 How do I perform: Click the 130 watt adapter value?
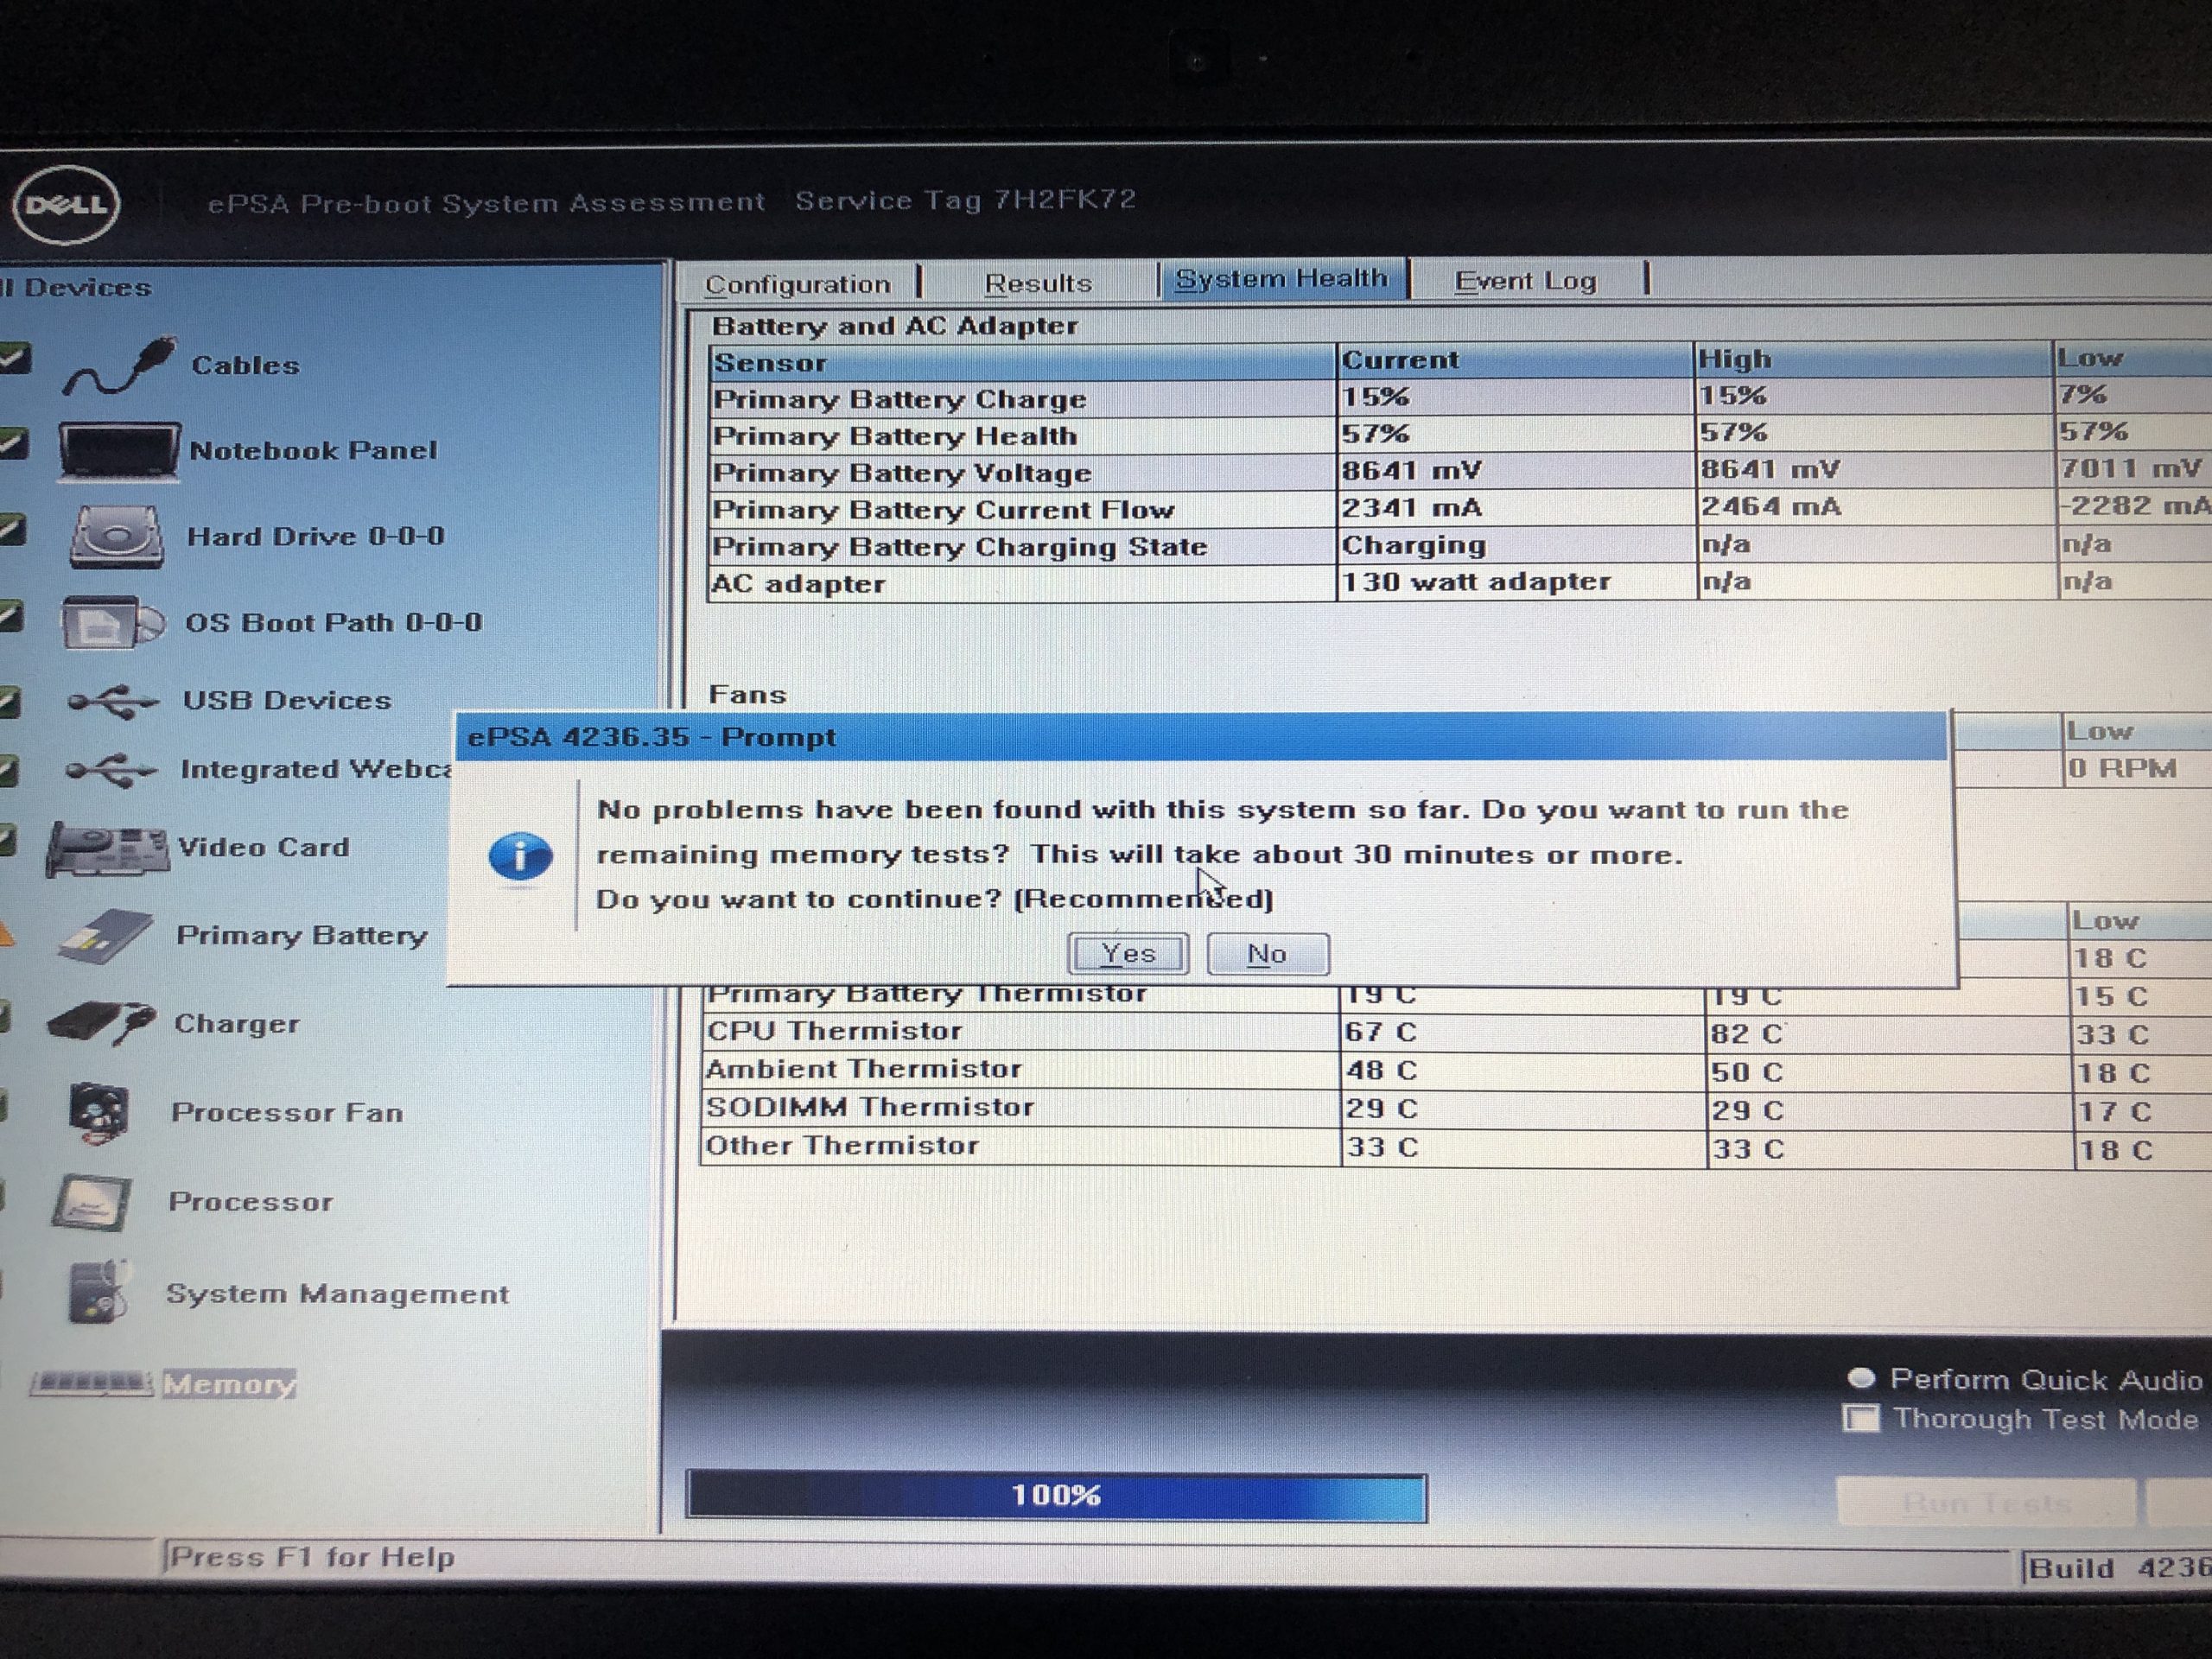click(1475, 581)
